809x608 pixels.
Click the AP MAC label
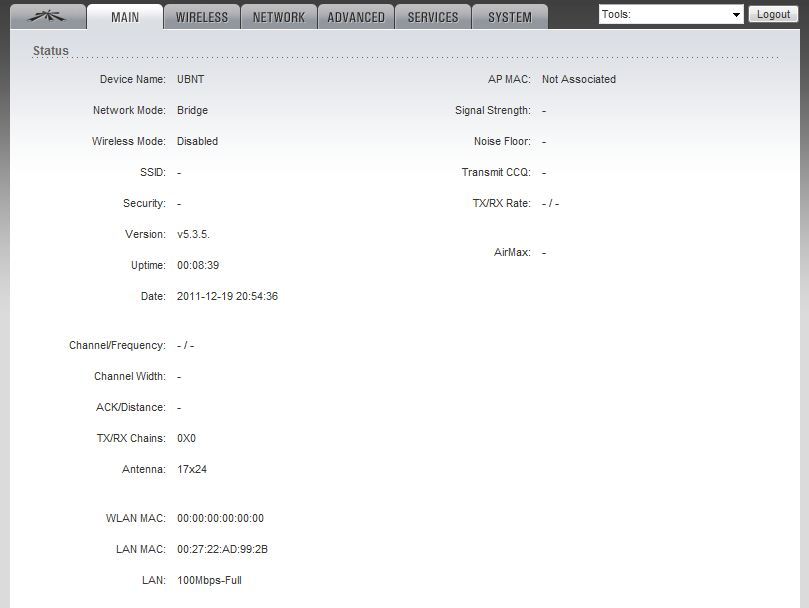[x=509, y=79]
